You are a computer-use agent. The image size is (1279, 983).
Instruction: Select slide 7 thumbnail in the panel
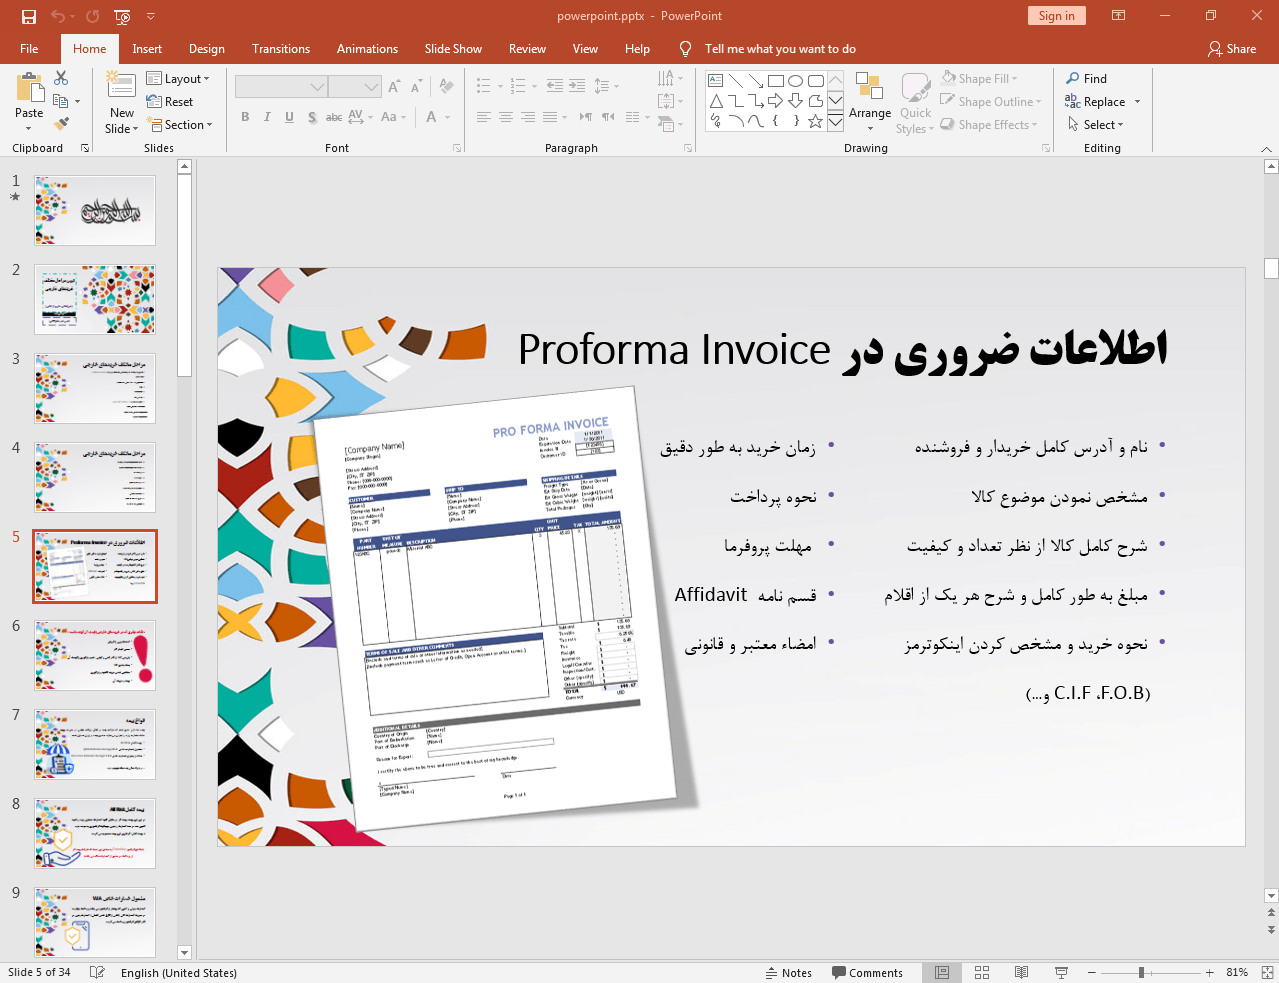(94, 744)
